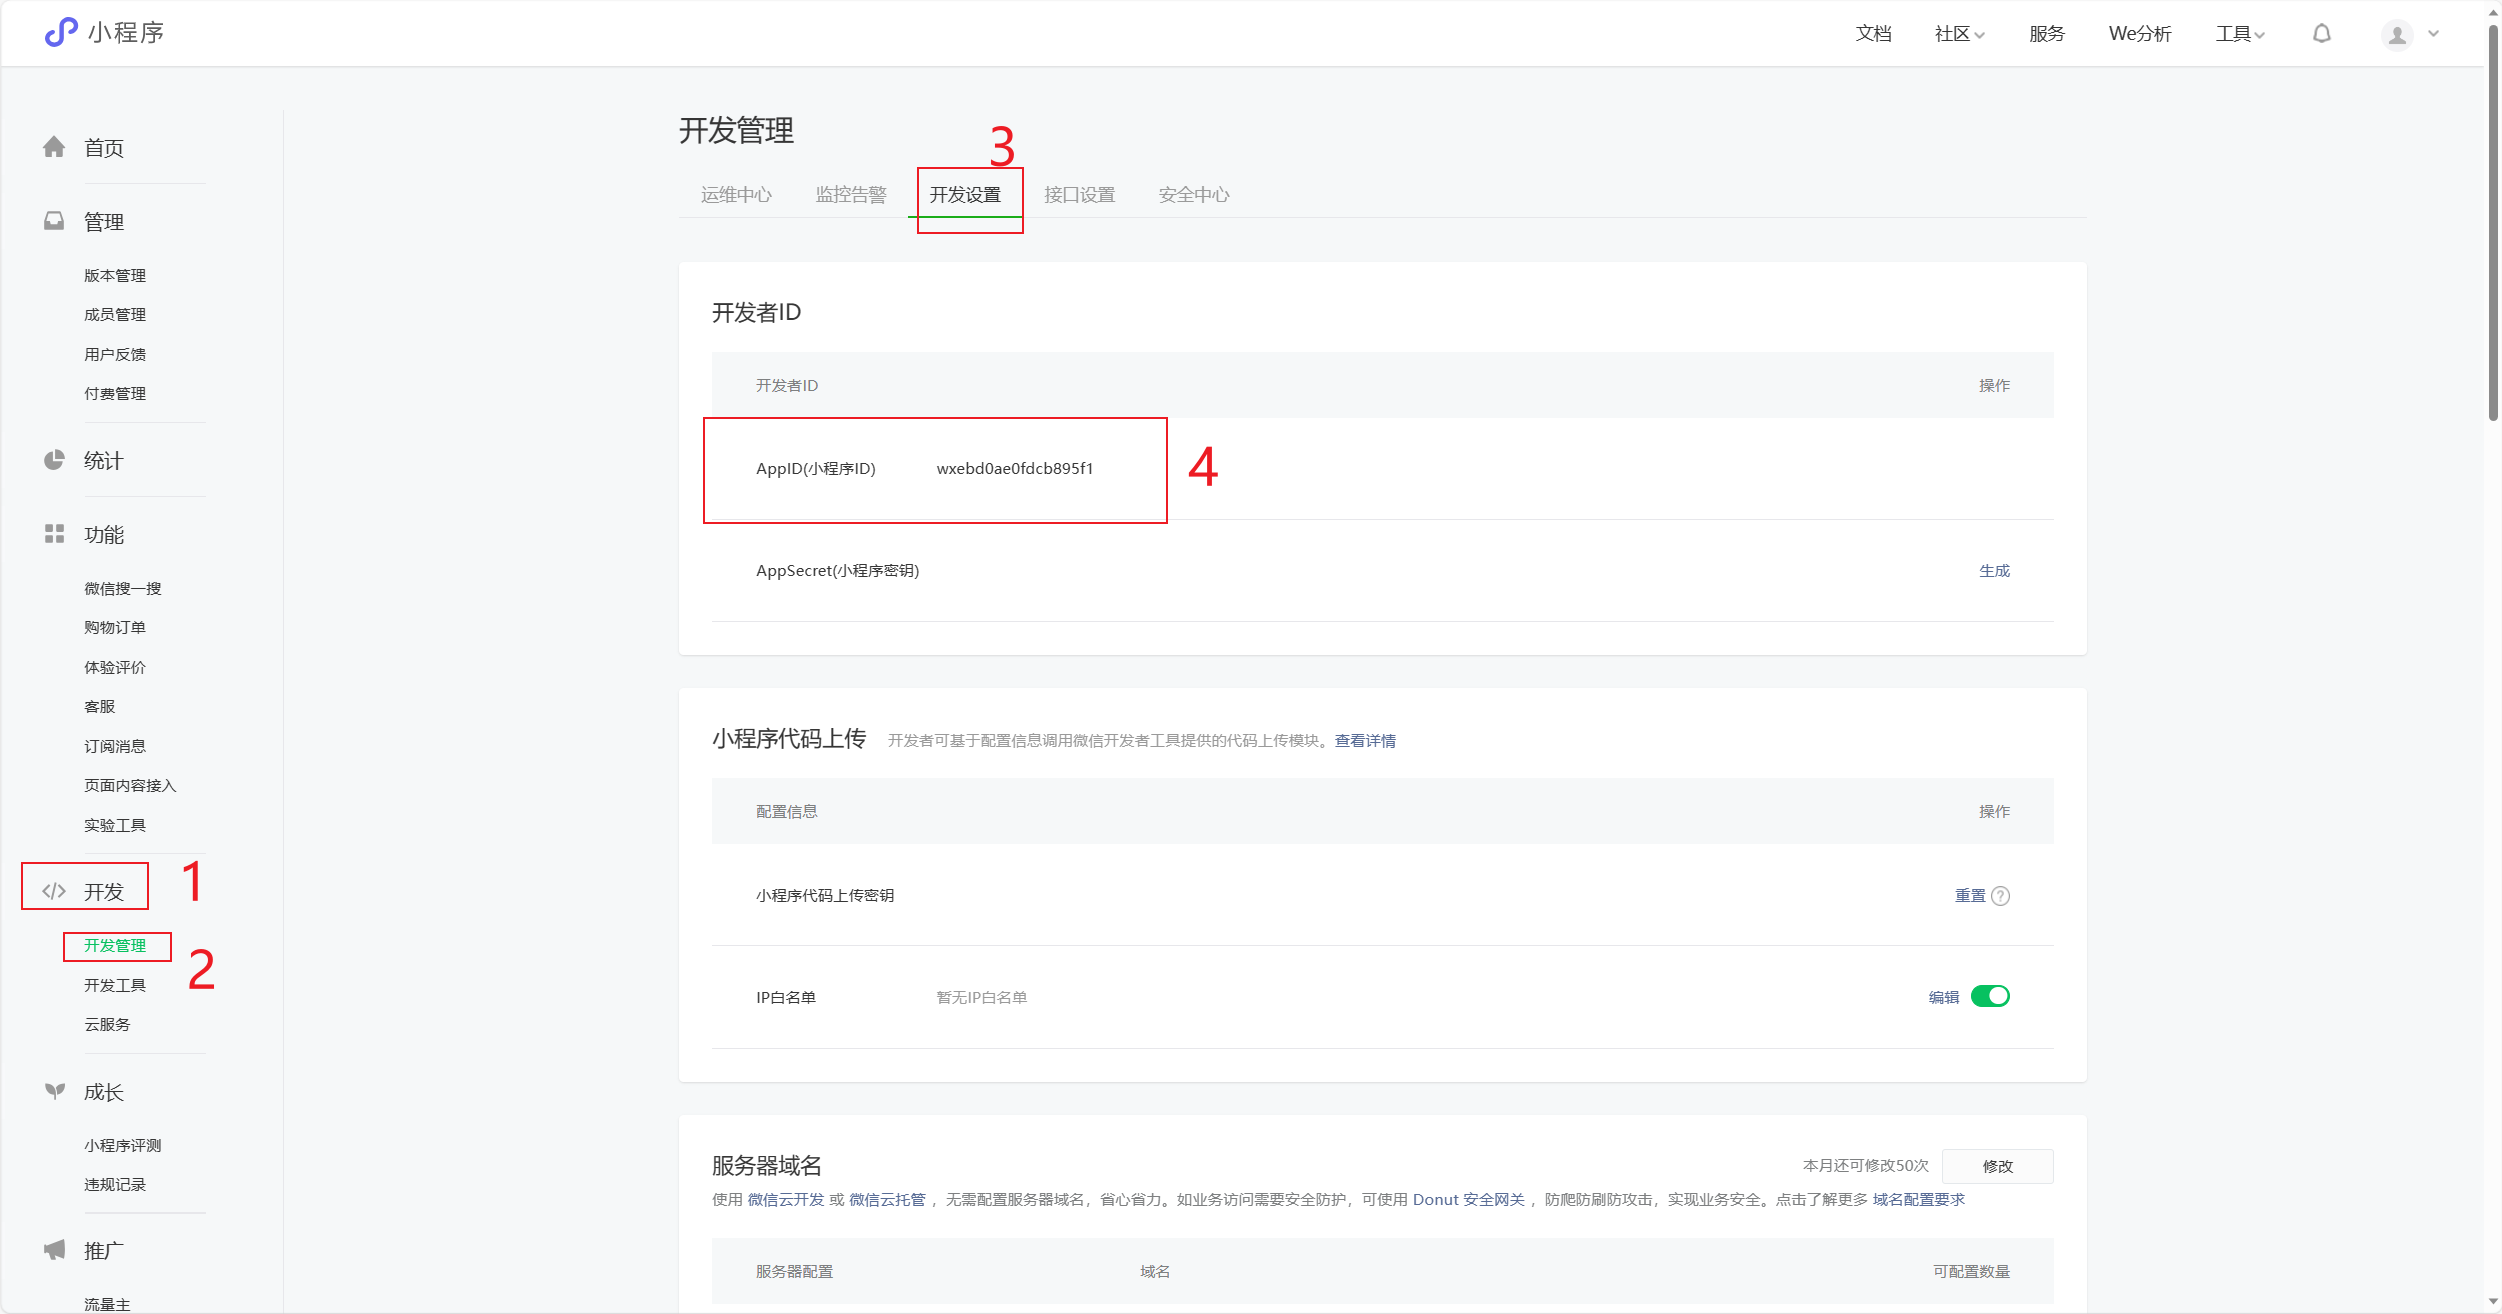Open 小程序评测 in the sidebar
The height and width of the screenshot is (1314, 2502).
pos(123,1146)
